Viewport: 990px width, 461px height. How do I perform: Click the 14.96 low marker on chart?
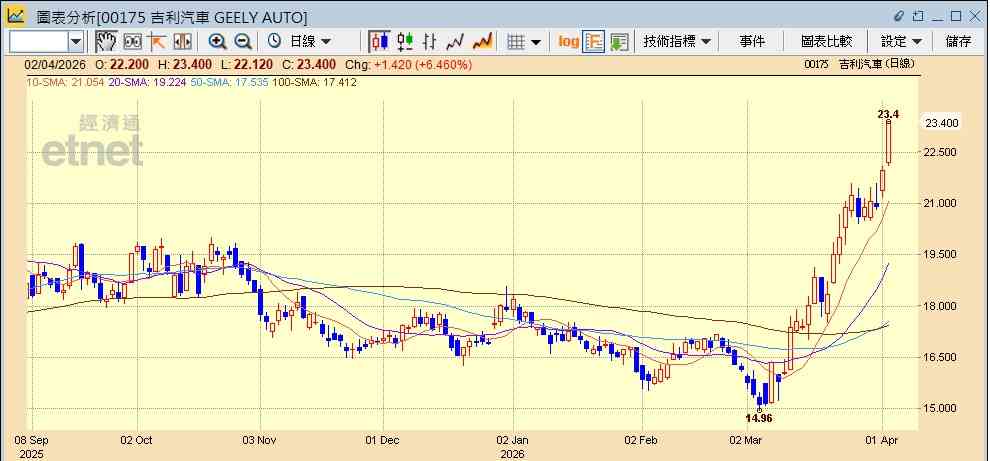click(758, 418)
